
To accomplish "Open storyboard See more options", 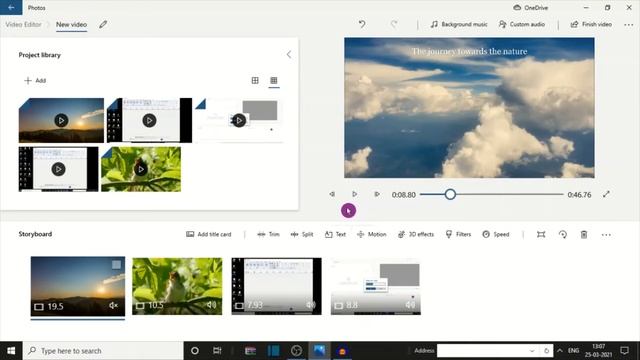I will click(x=606, y=235).
